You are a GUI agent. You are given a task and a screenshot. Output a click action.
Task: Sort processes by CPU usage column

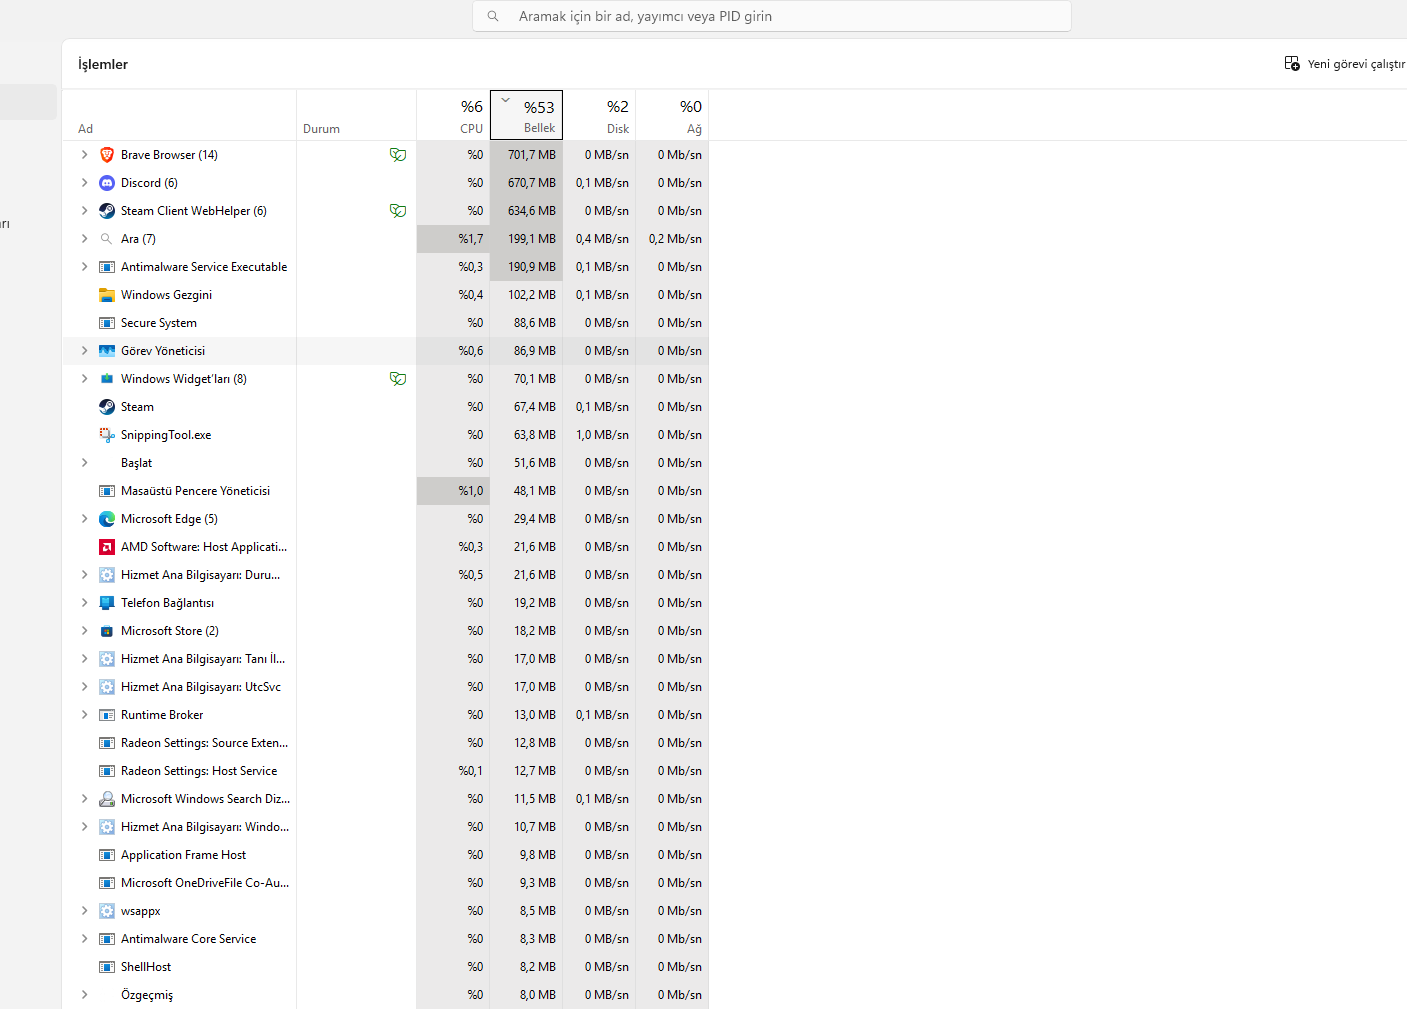tap(453, 115)
